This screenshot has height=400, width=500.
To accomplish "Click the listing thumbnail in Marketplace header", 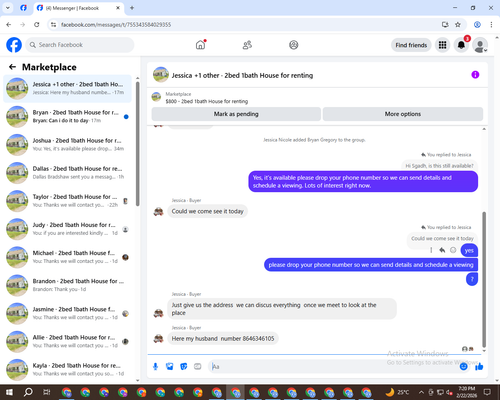I will (156, 97).
